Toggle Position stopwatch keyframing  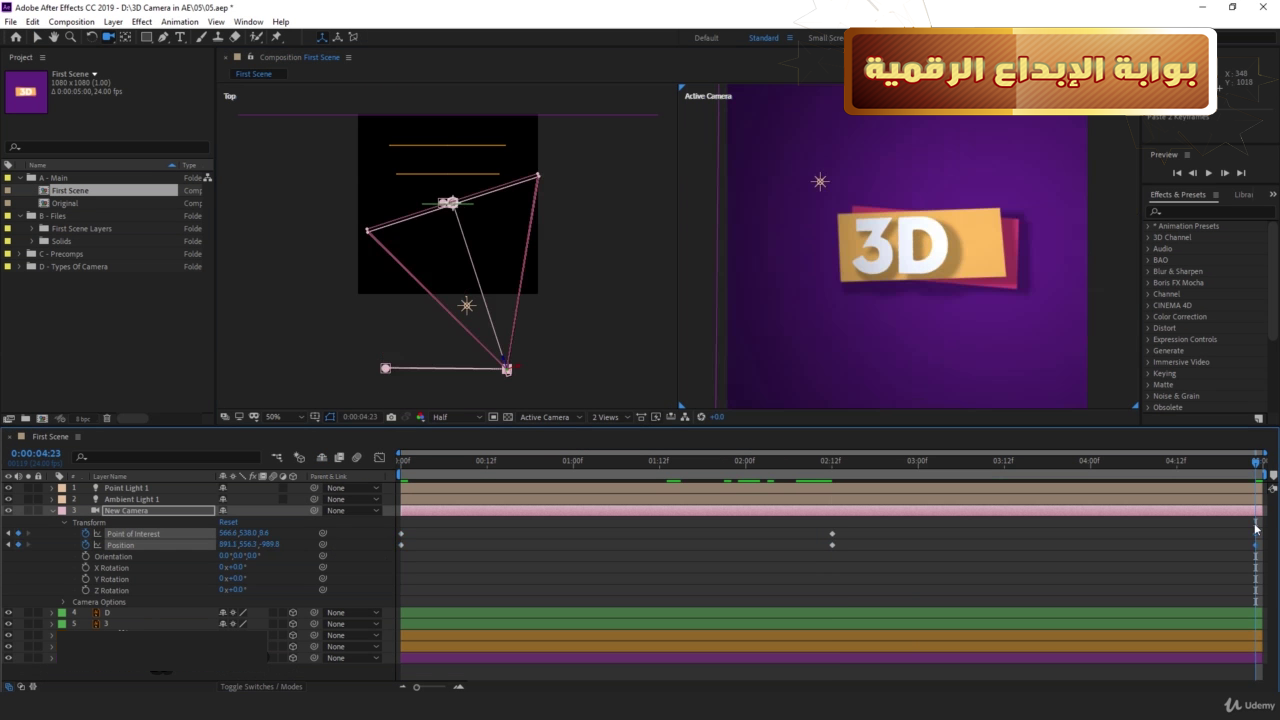tap(85, 545)
